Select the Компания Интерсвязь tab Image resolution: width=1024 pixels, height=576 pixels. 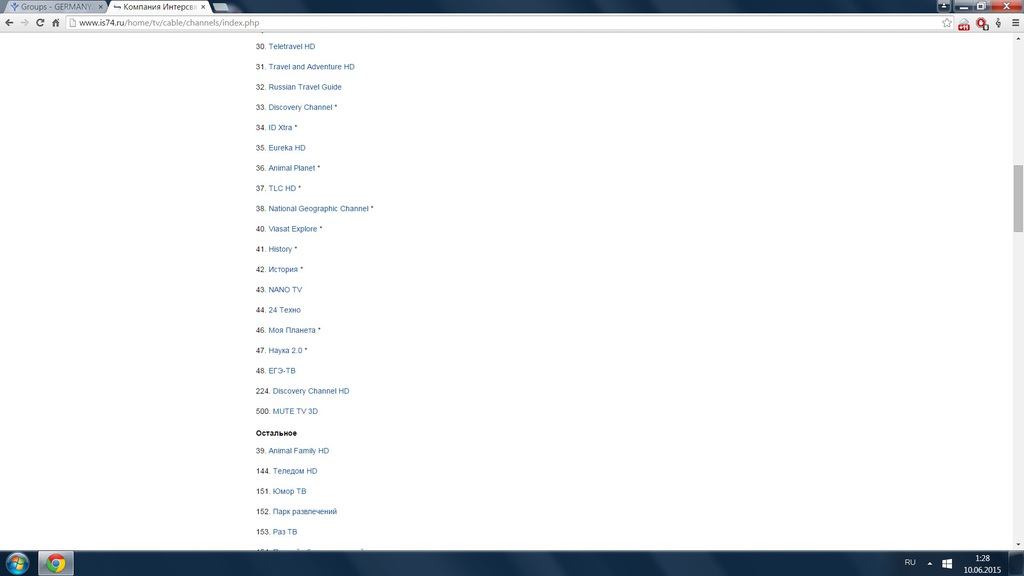pyautogui.click(x=160, y=7)
